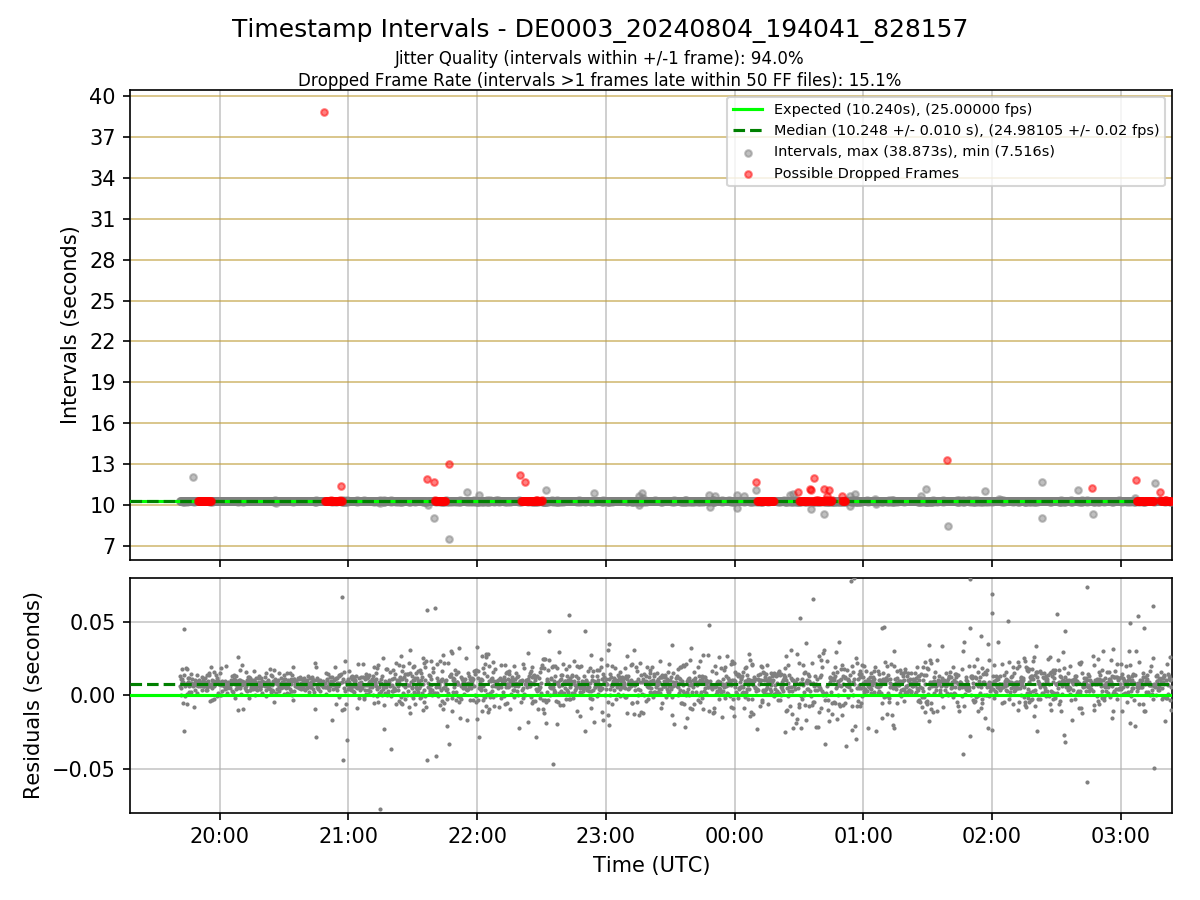Screen dimensions: 1200x900
Task: Click the x-axis tick label '00:00'
Action: [734, 835]
